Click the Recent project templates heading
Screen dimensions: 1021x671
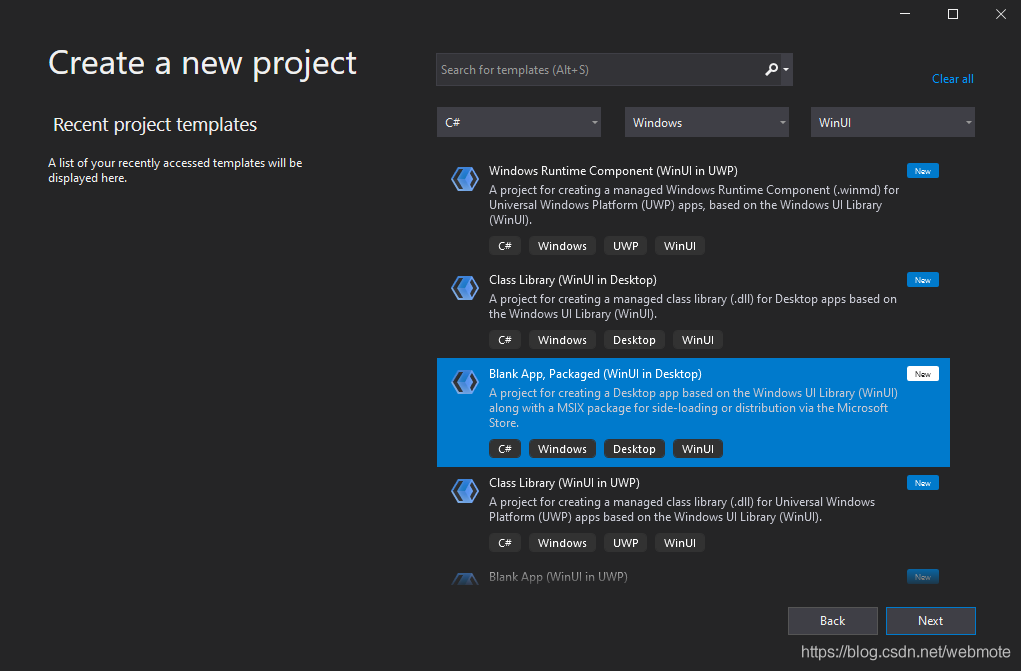coord(155,124)
